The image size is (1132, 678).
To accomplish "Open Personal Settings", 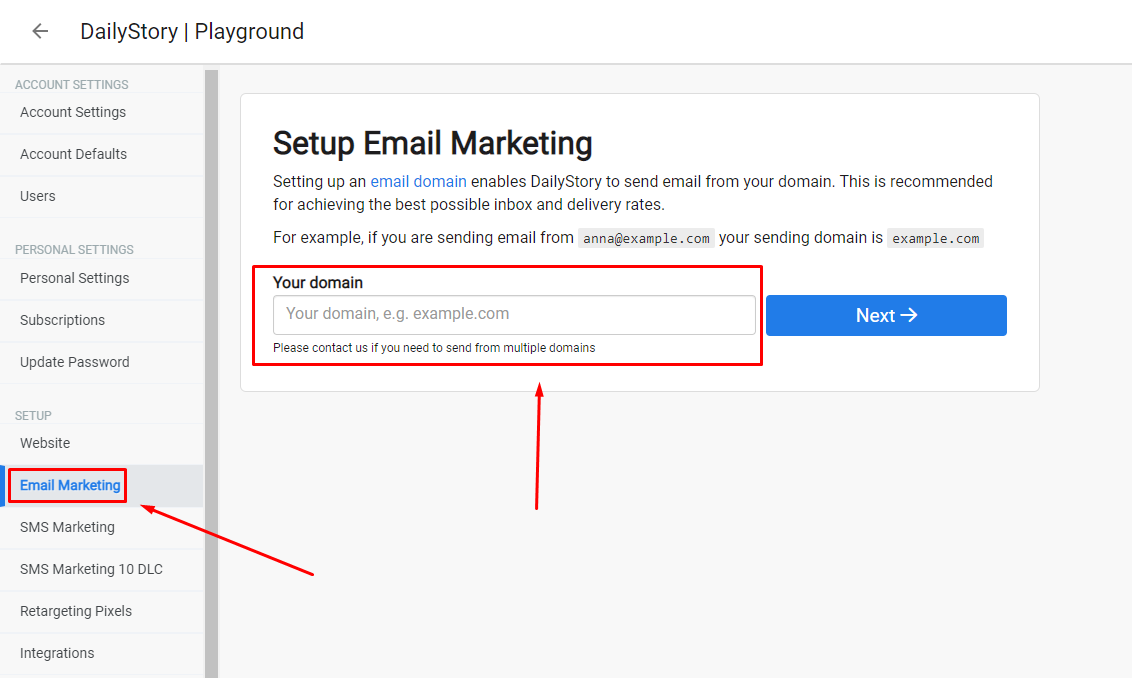I will point(102,279).
